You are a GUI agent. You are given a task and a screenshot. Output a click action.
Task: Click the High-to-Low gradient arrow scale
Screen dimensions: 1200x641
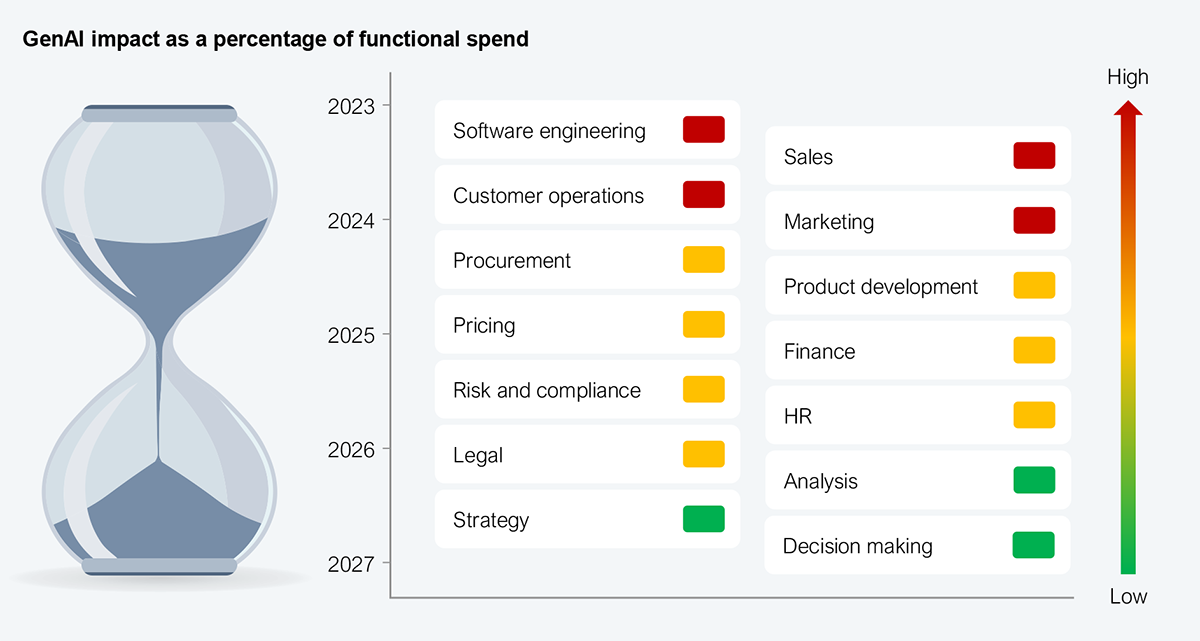1128,340
